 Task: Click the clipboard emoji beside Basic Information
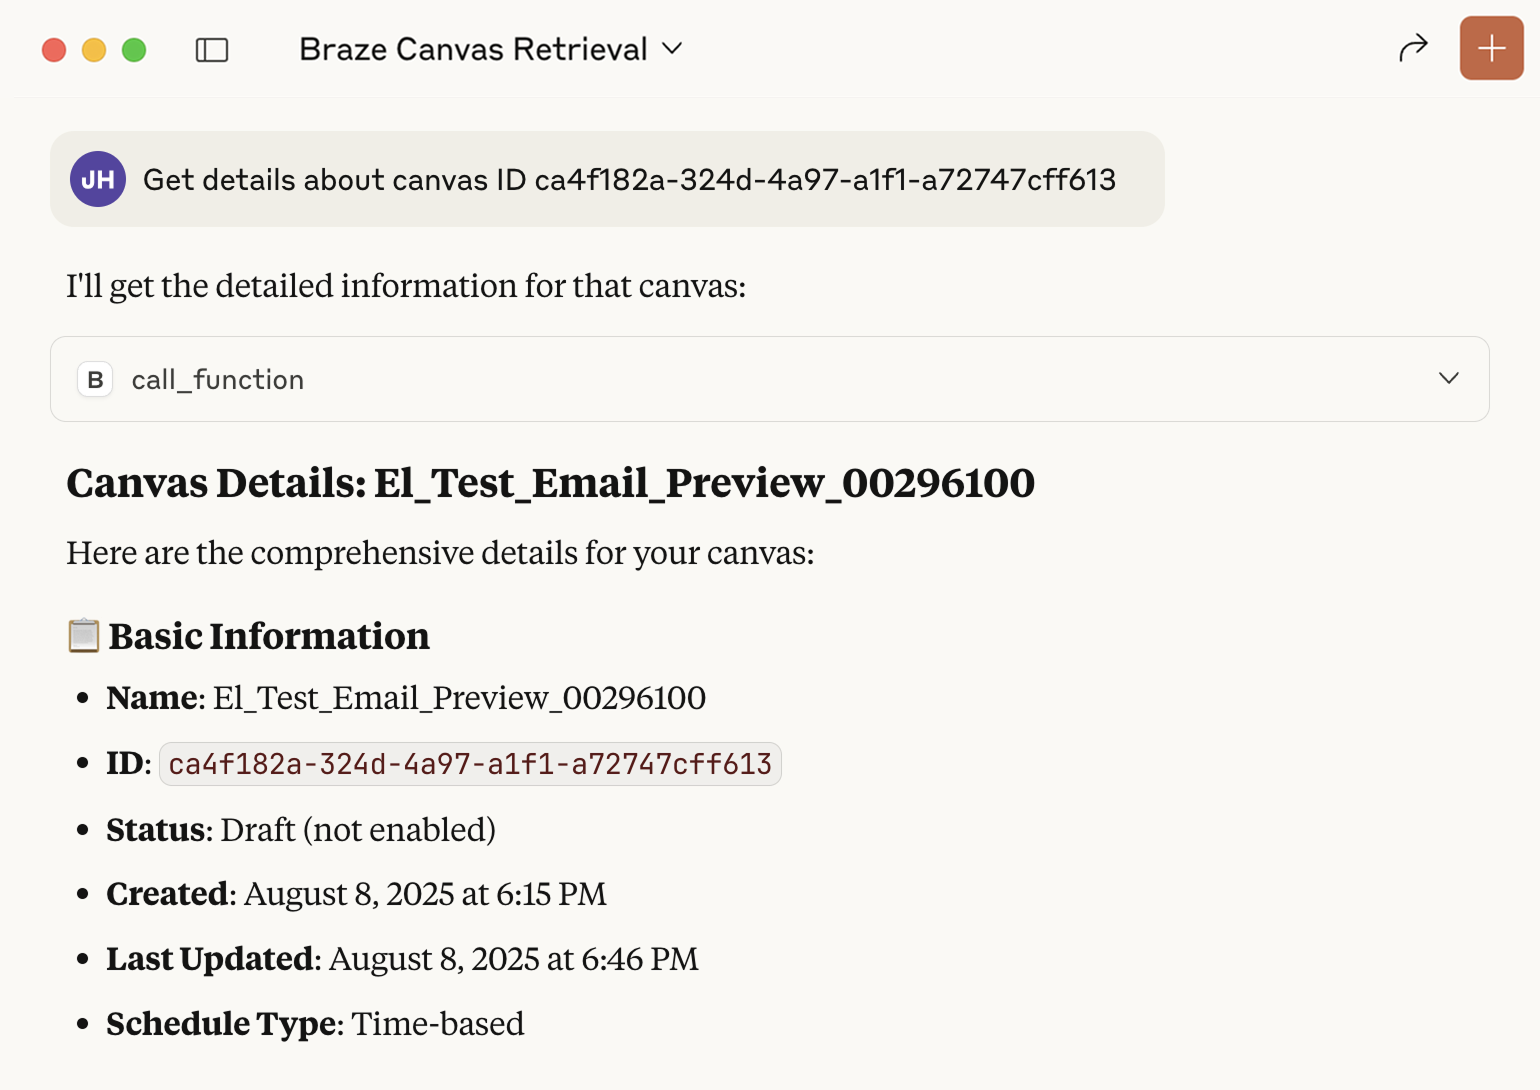pyautogui.click(x=84, y=634)
